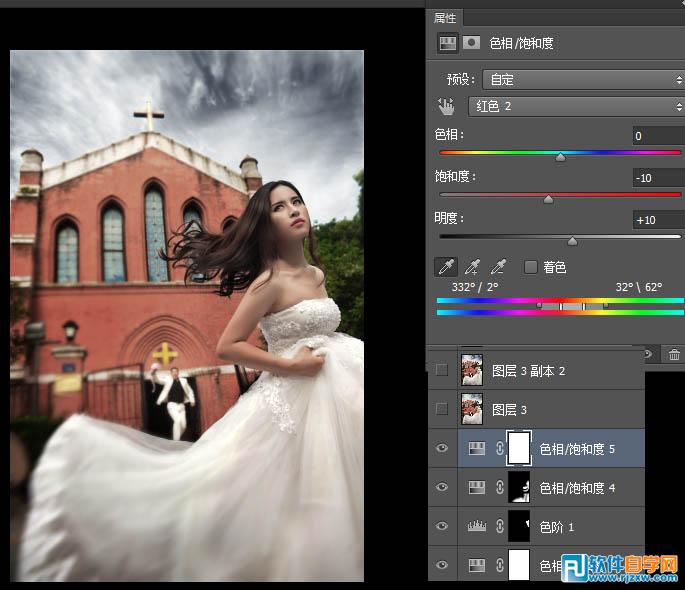Image resolution: width=685 pixels, height=590 pixels.
Task: Hide the 色相/饱和度 4 layer
Action: [x=442, y=486]
